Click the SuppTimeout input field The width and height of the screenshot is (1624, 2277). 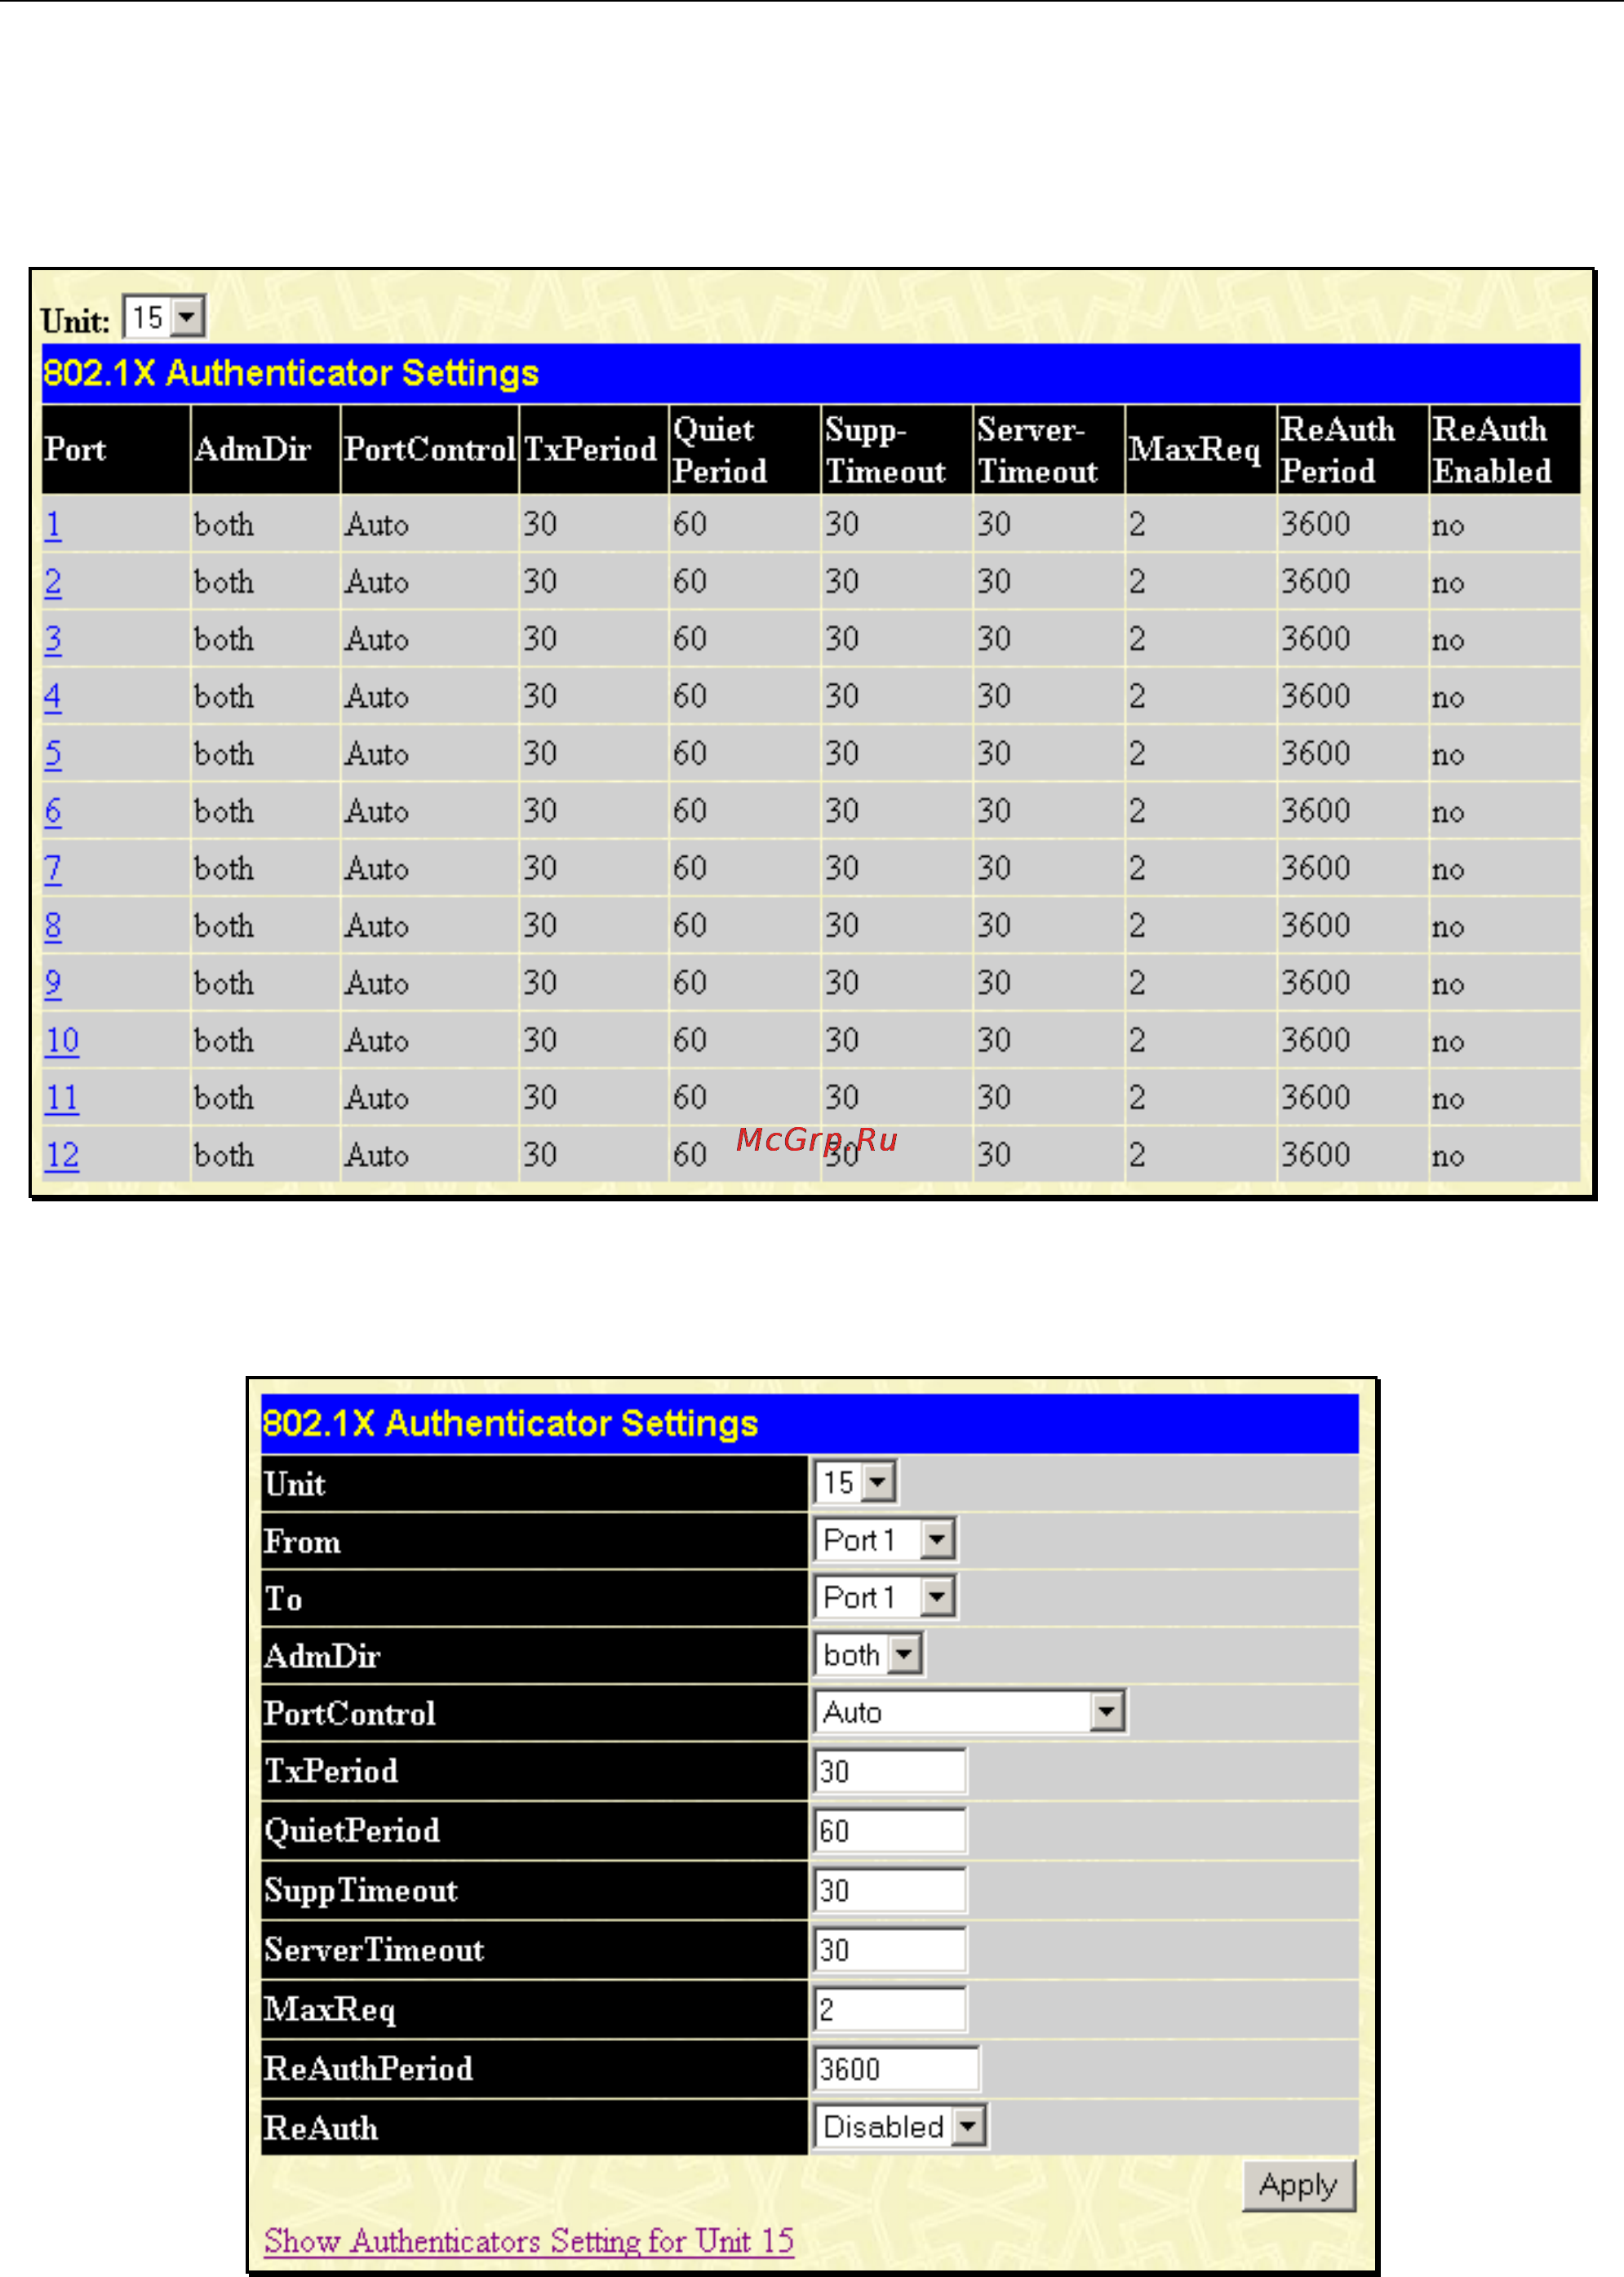tap(891, 1890)
